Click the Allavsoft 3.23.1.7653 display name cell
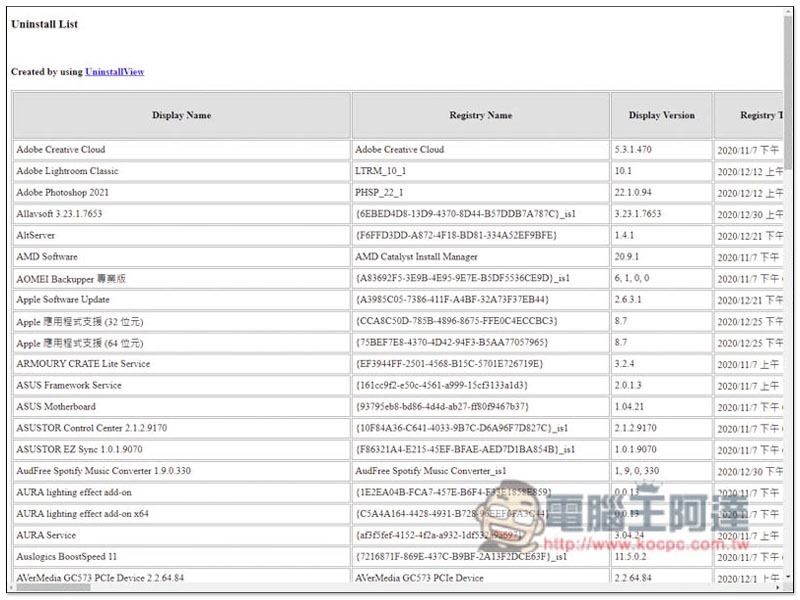Screen dimensions: 800x600 182,214
